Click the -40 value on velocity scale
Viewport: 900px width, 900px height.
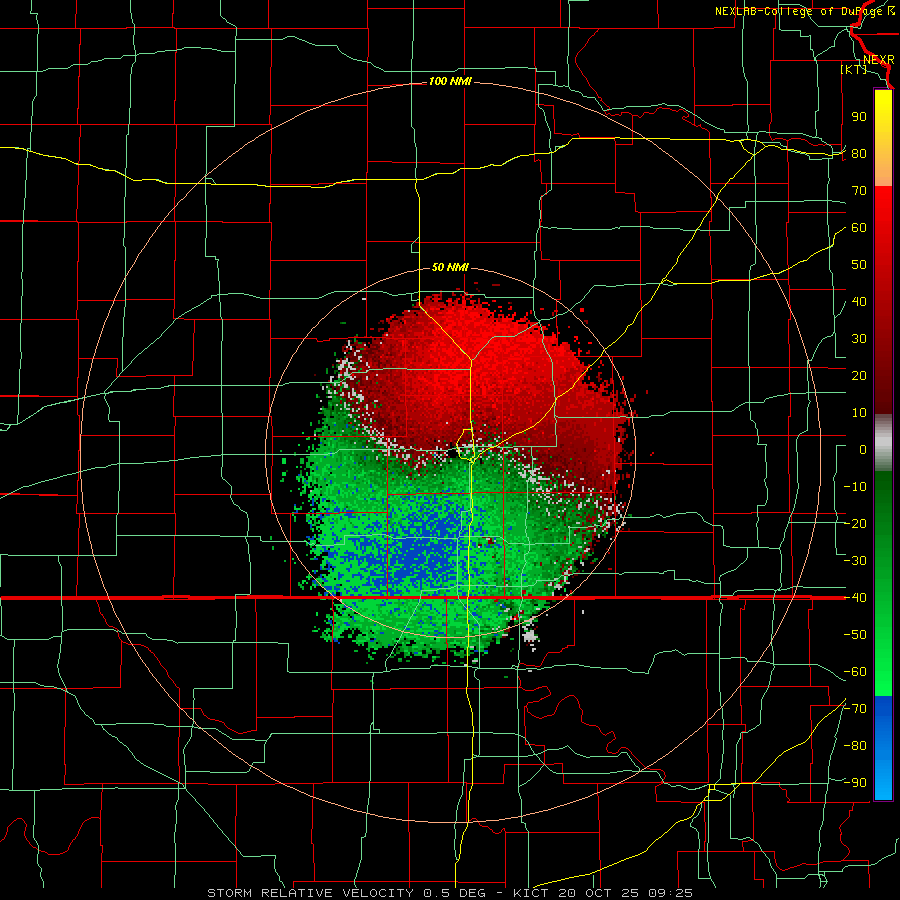coord(855,598)
